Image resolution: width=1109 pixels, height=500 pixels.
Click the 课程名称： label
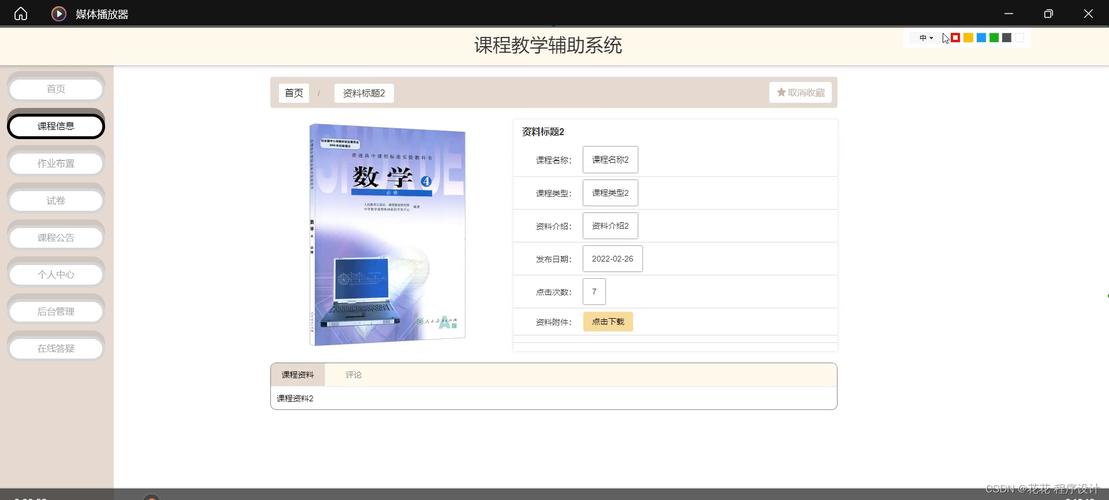point(554,161)
